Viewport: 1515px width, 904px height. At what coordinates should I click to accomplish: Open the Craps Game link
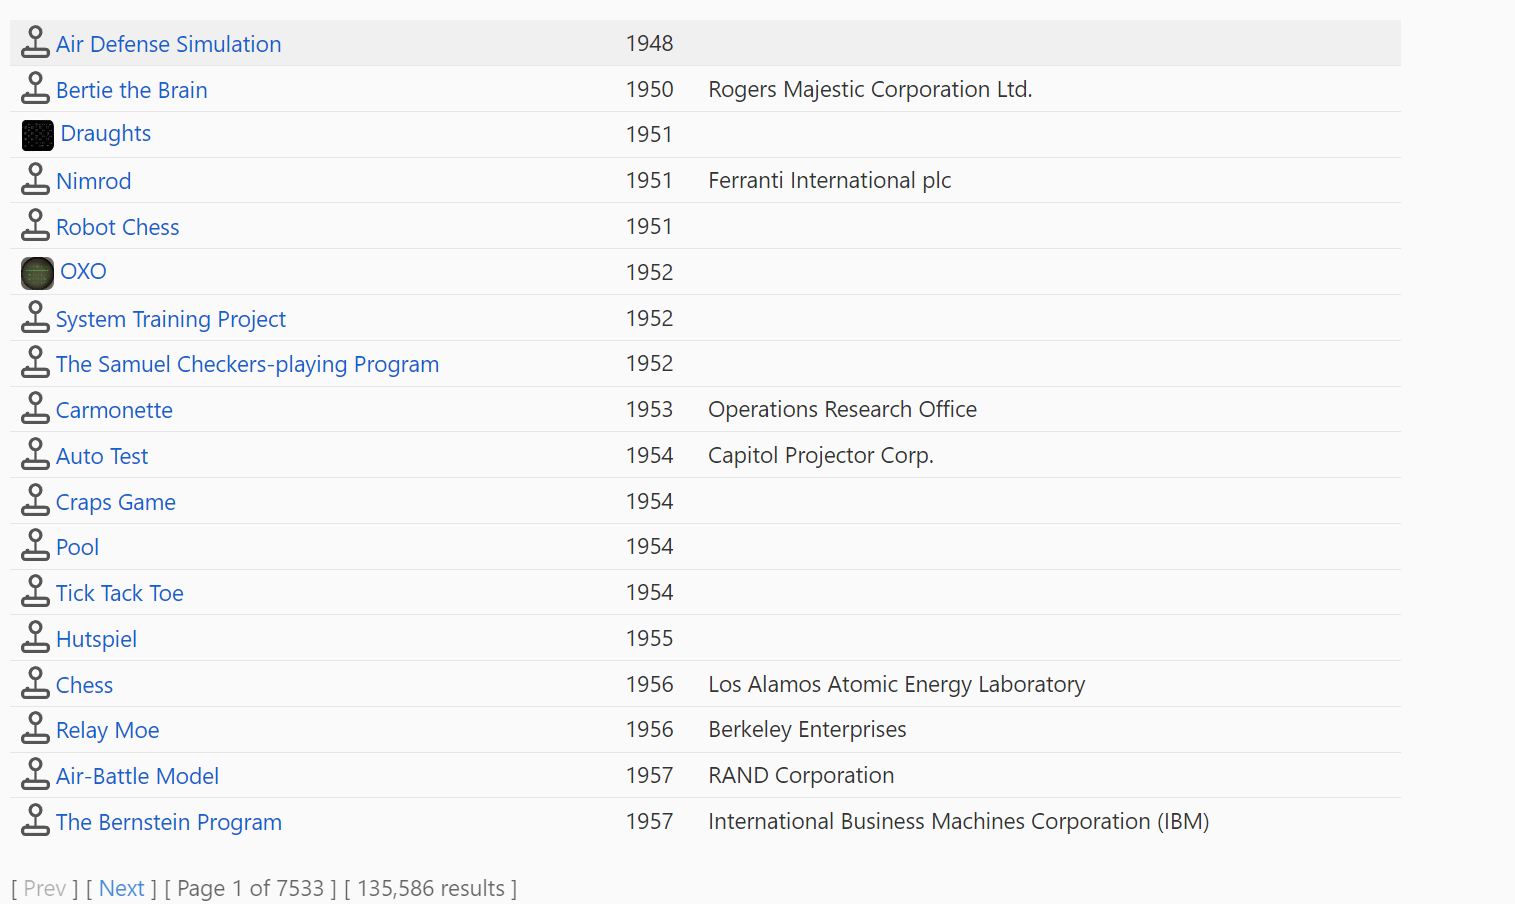(x=116, y=502)
